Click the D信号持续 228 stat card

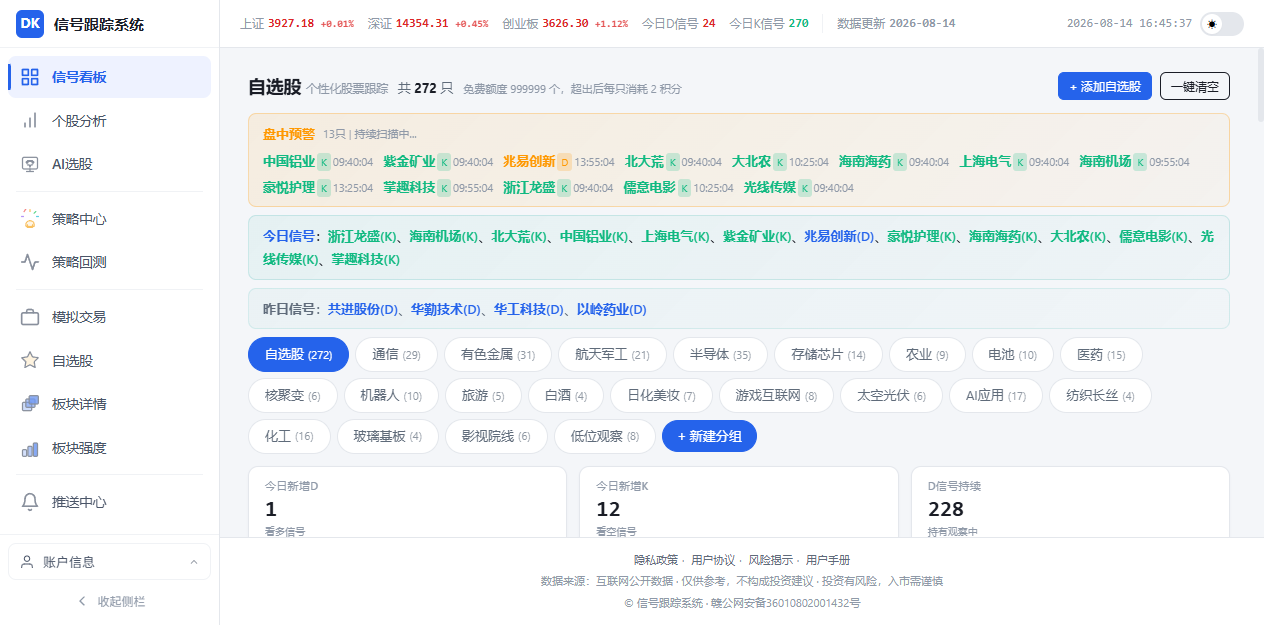click(1071, 502)
